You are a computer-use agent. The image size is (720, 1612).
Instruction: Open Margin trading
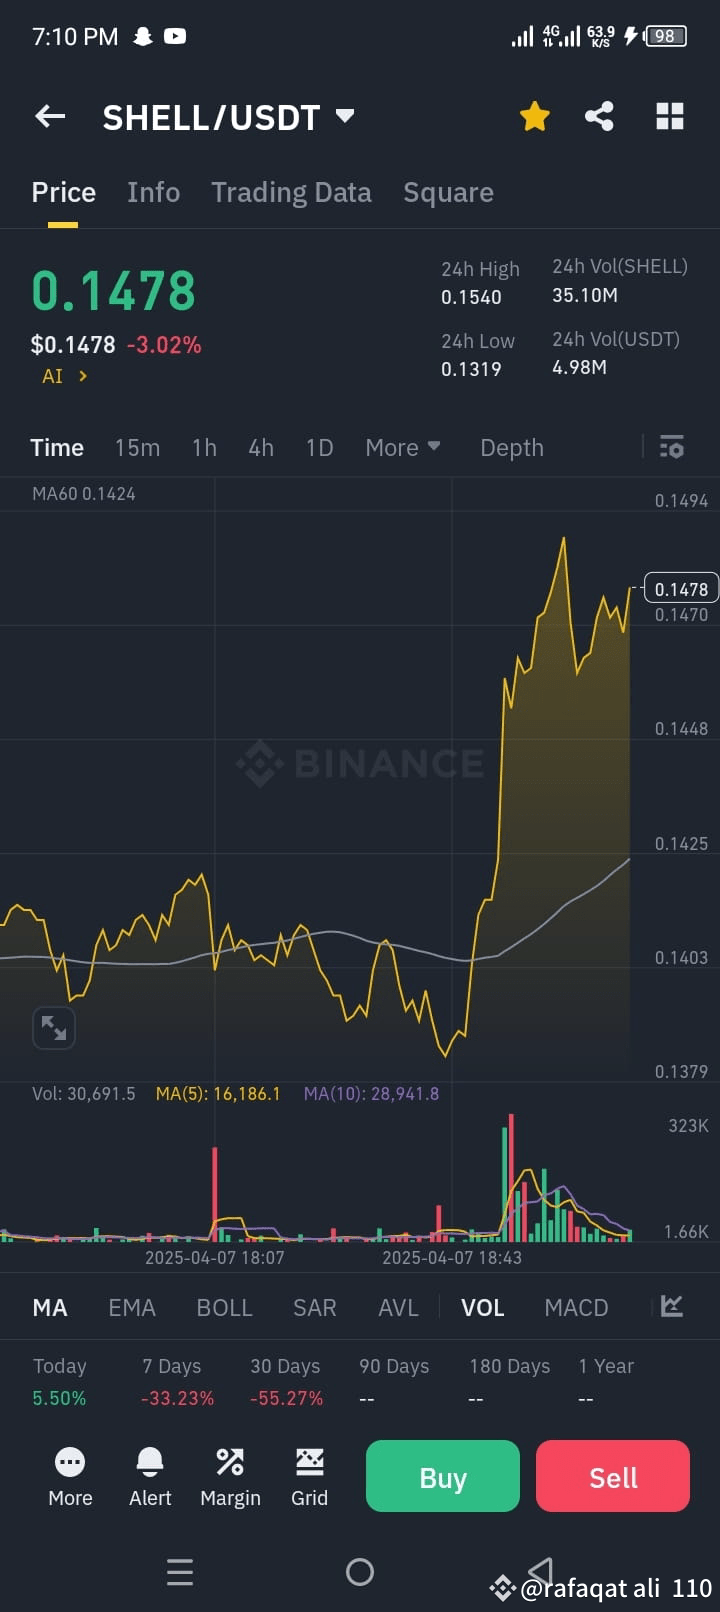click(230, 1476)
